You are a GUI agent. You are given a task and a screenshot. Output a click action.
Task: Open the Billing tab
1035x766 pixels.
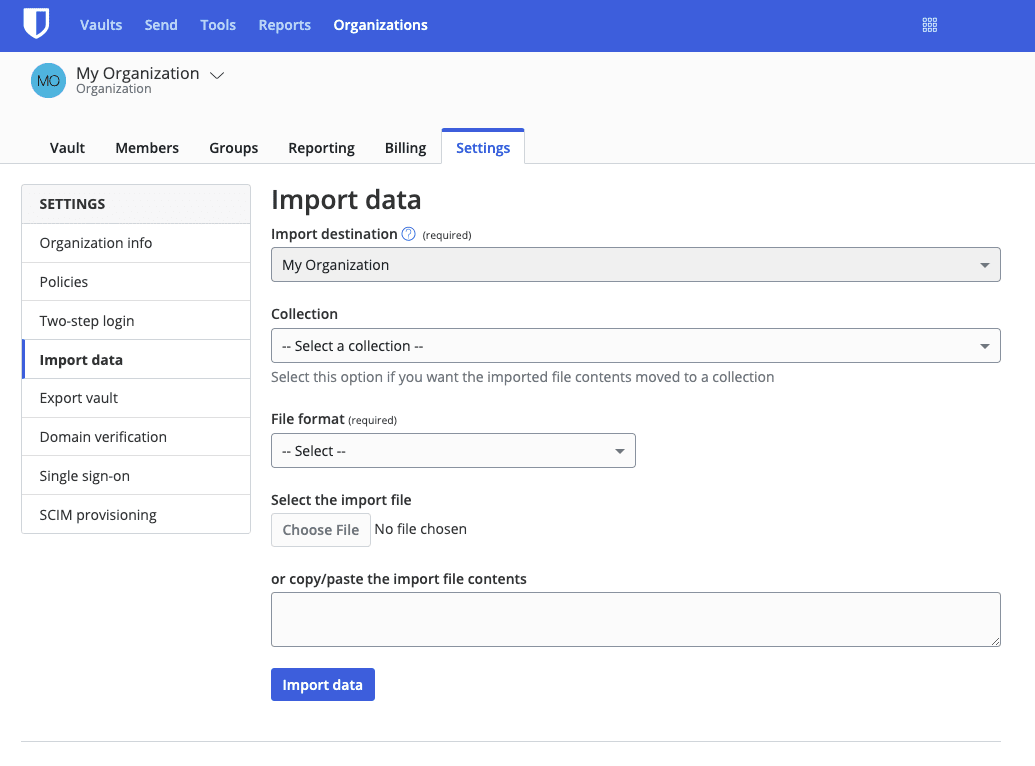404,147
